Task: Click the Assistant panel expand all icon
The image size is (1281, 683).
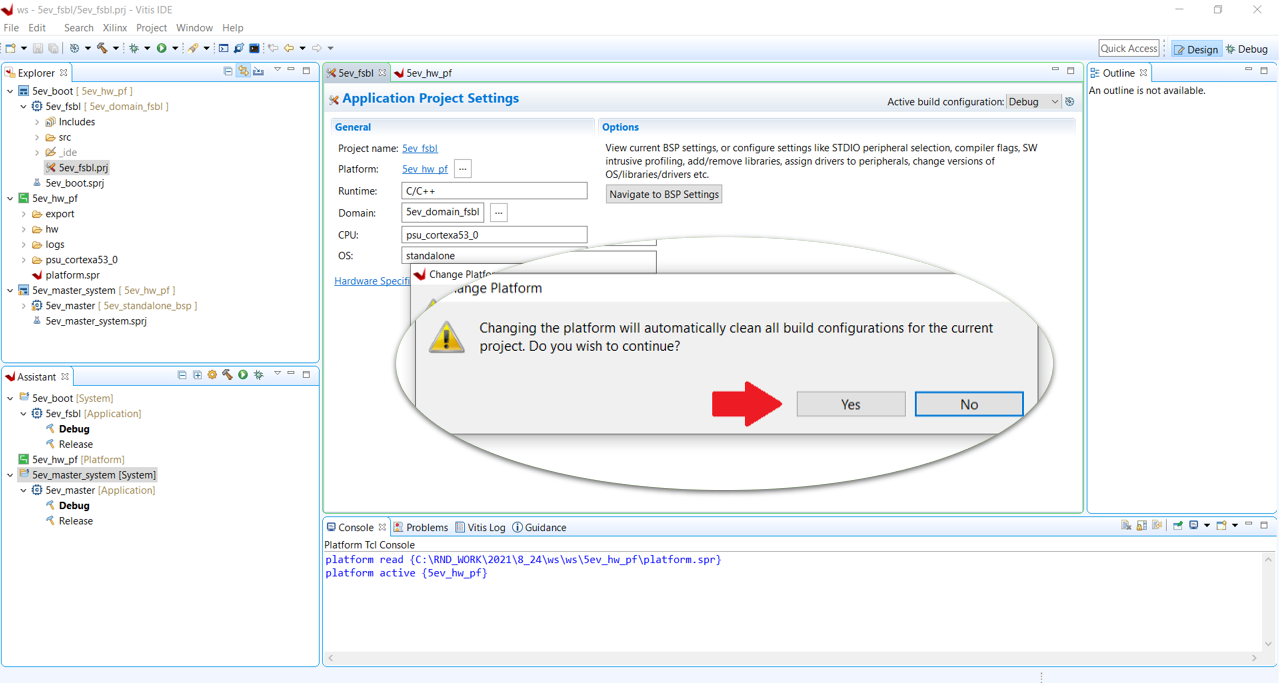Action: tap(197, 375)
